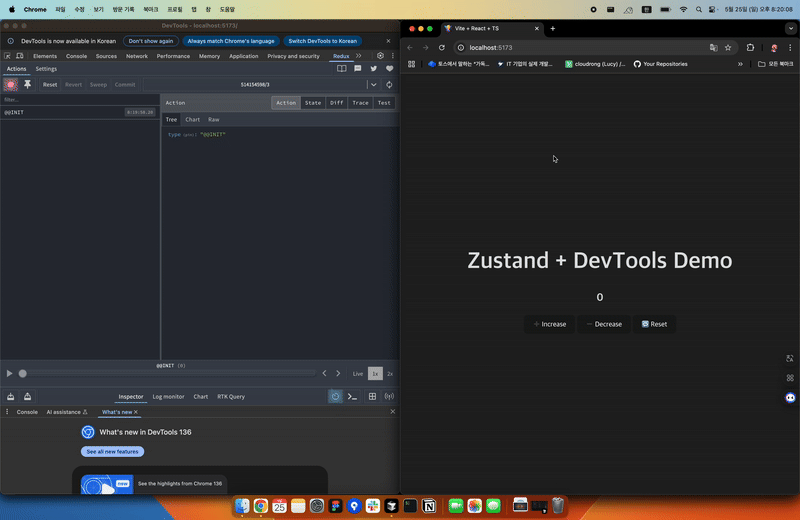Click the Reset button in the demo app
The height and width of the screenshot is (520, 800).
tap(654, 324)
